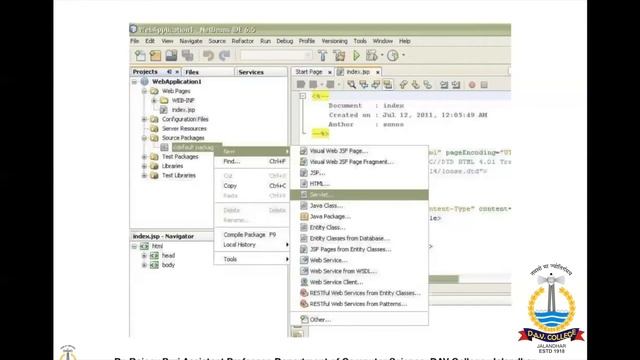Image resolution: width=640 pixels, height=360 pixels.
Task: Click the body tag icon in Navigator
Action: click(x=154, y=265)
